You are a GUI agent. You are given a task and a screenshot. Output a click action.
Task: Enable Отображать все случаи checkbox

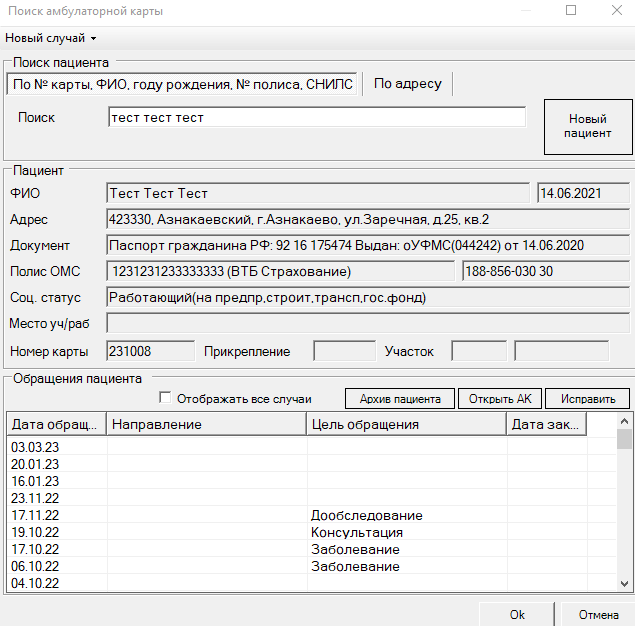tap(166, 398)
